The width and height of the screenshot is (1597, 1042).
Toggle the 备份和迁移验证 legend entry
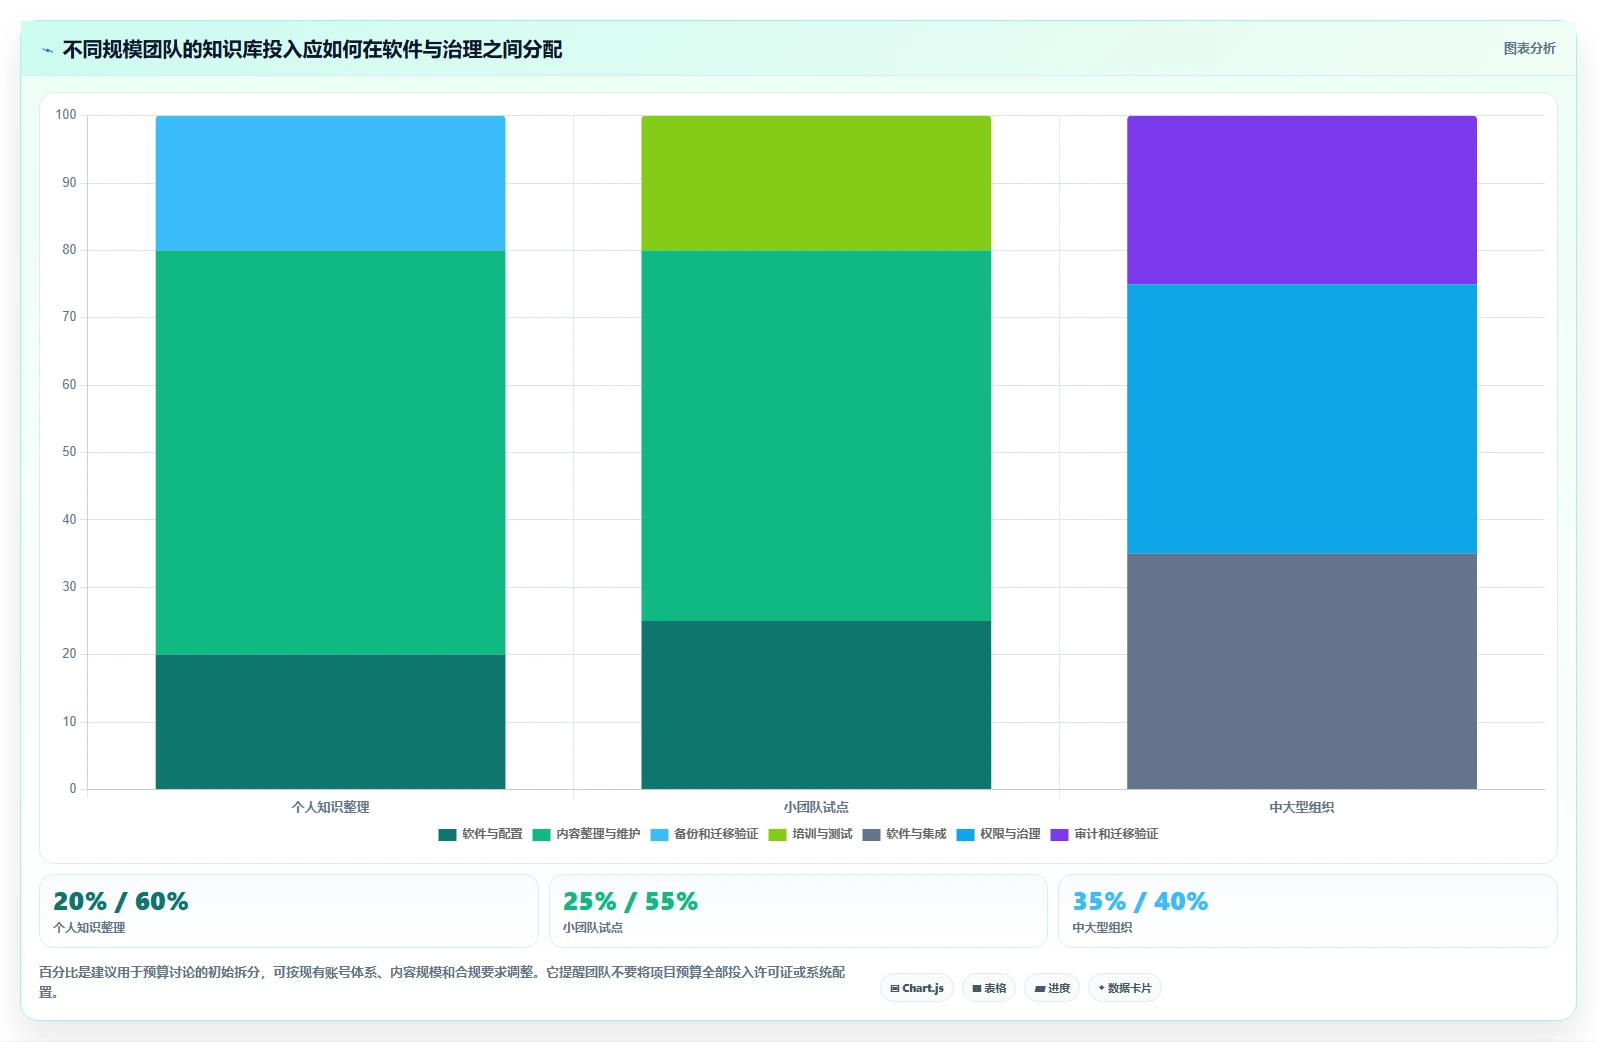(704, 834)
